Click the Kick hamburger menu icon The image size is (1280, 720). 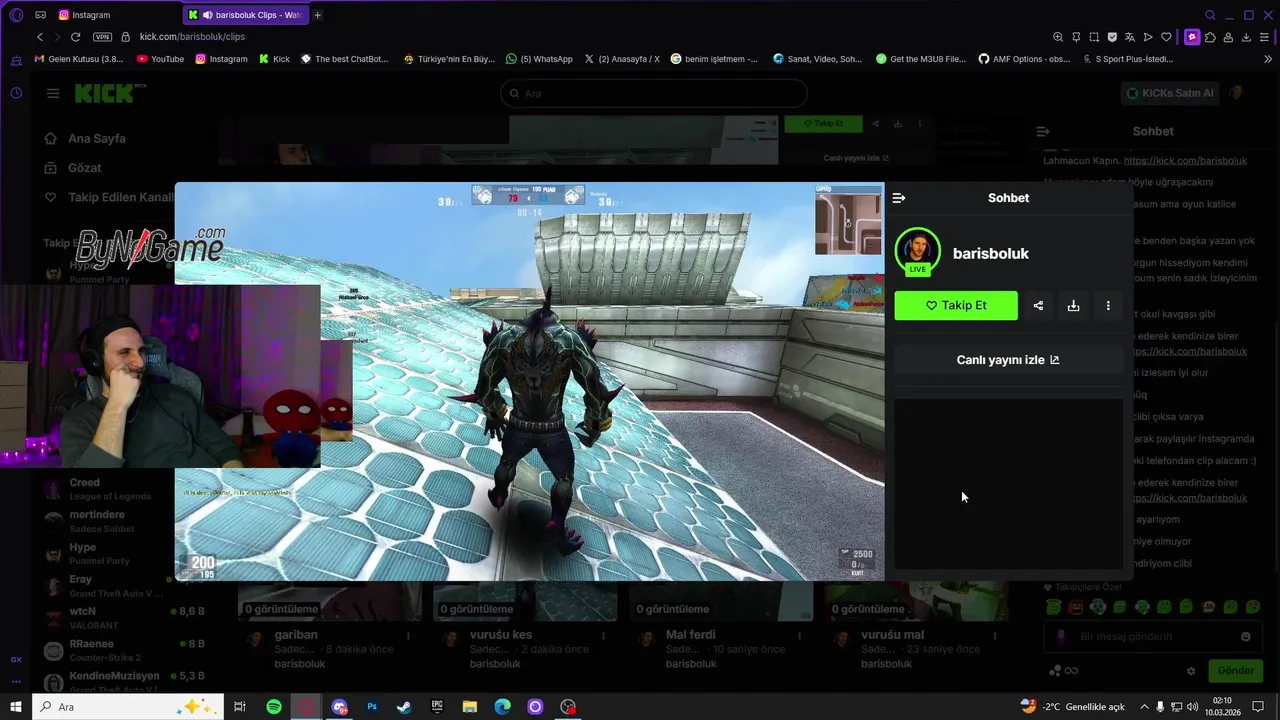53,93
